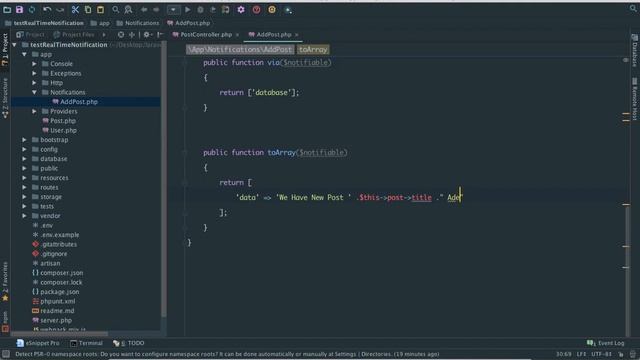
Task: Click the Redo arrow icon
Action: 60,9
